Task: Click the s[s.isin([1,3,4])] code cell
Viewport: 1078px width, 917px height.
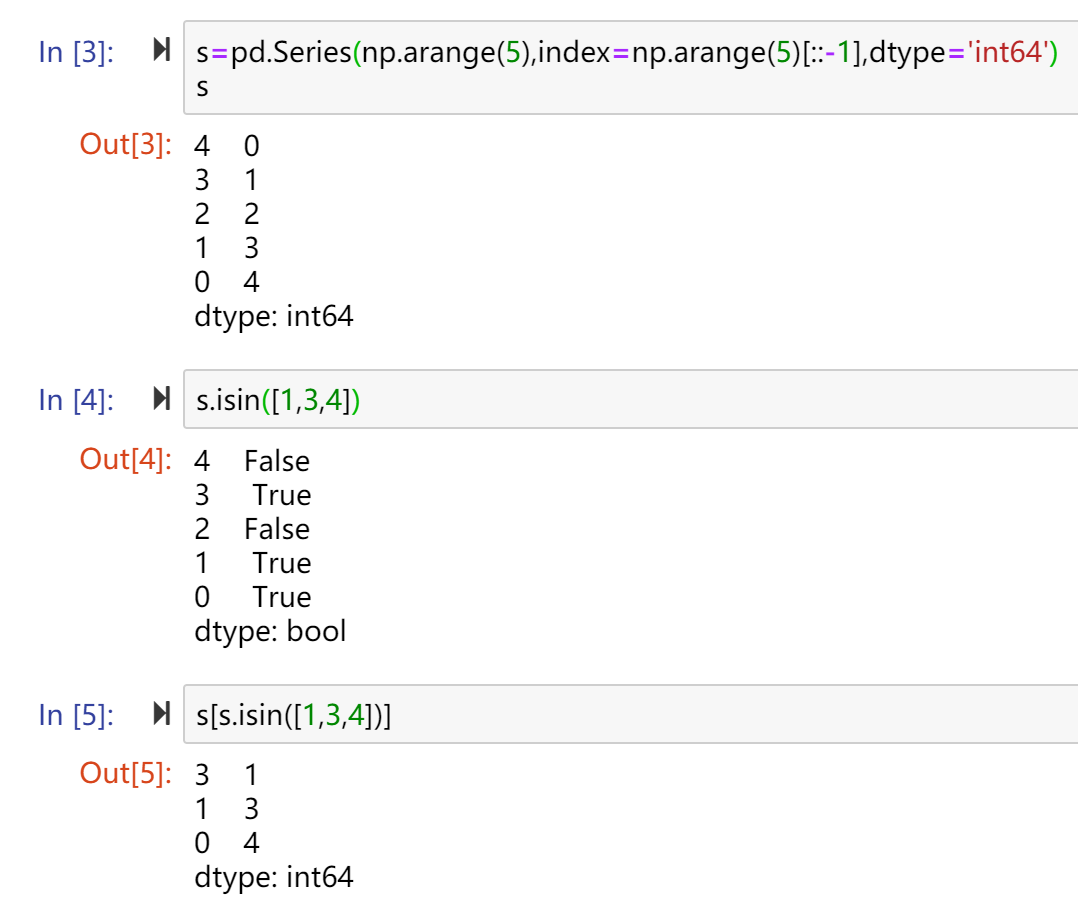Action: pyautogui.click(x=630, y=714)
